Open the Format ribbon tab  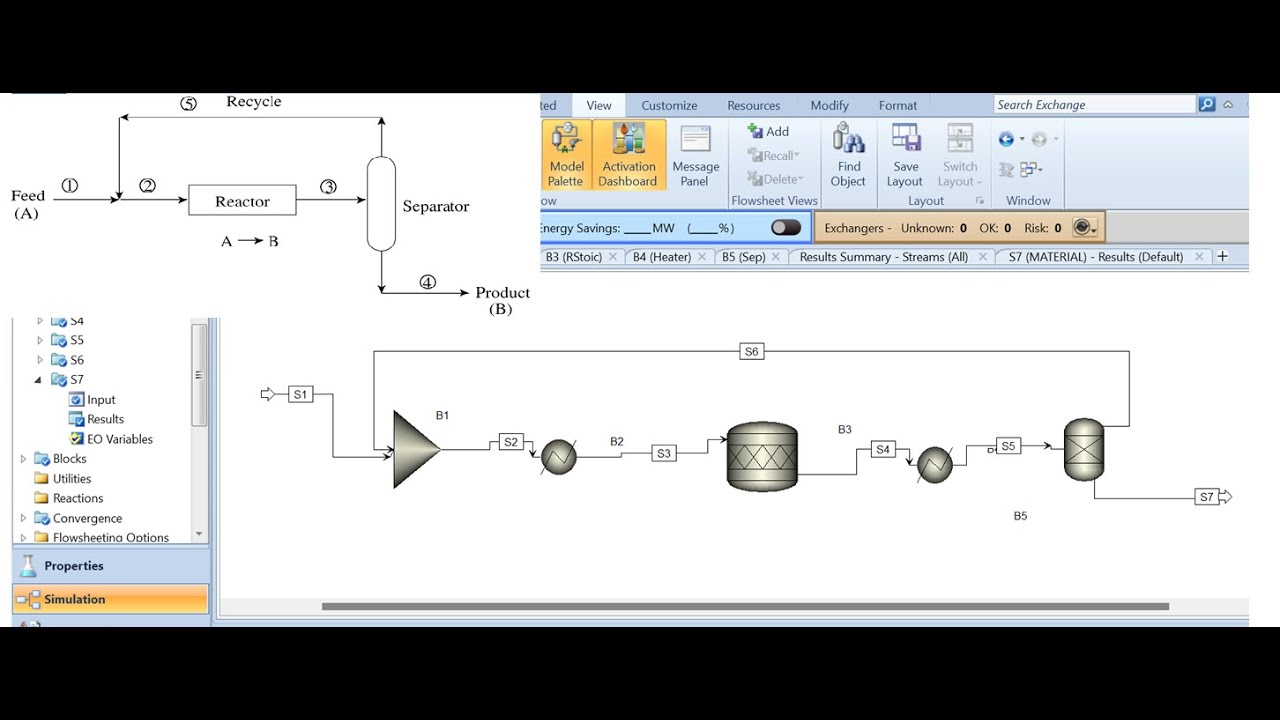click(898, 105)
